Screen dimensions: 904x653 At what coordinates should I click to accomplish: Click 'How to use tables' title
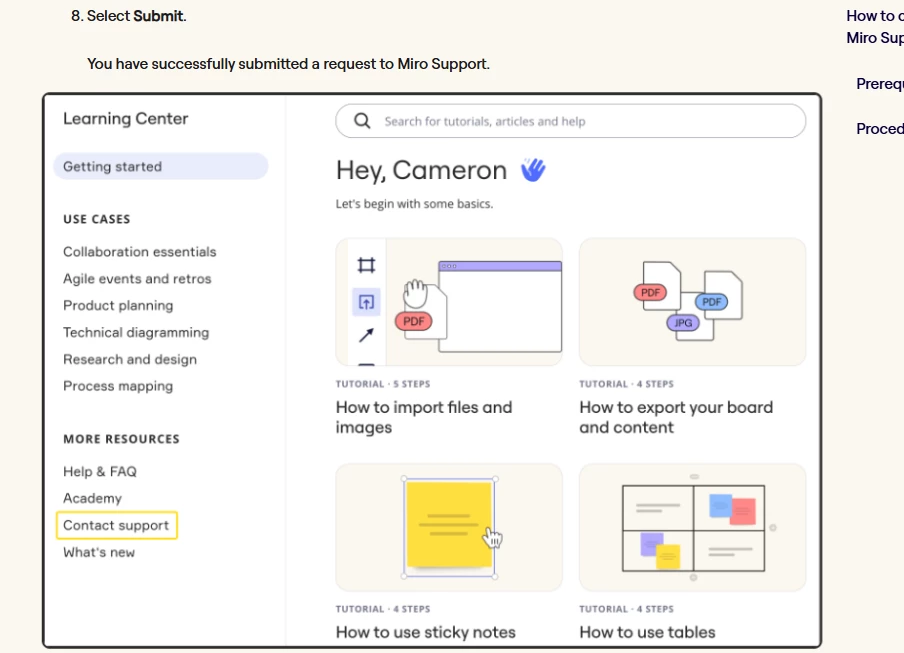(x=647, y=632)
